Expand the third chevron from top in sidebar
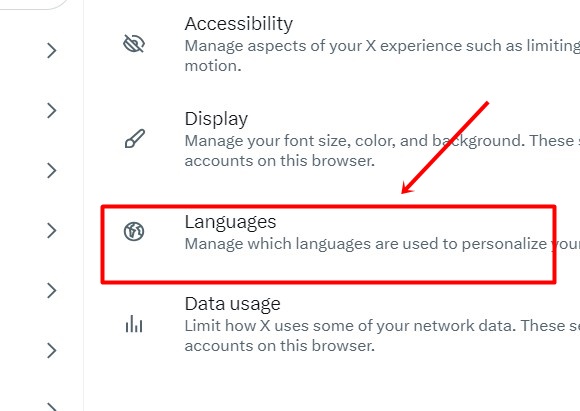The height and width of the screenshot is (411, 580). point(52,171)
